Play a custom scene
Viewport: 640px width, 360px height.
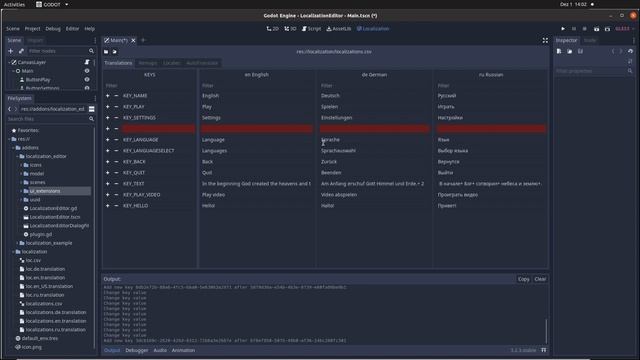(607, 29)
